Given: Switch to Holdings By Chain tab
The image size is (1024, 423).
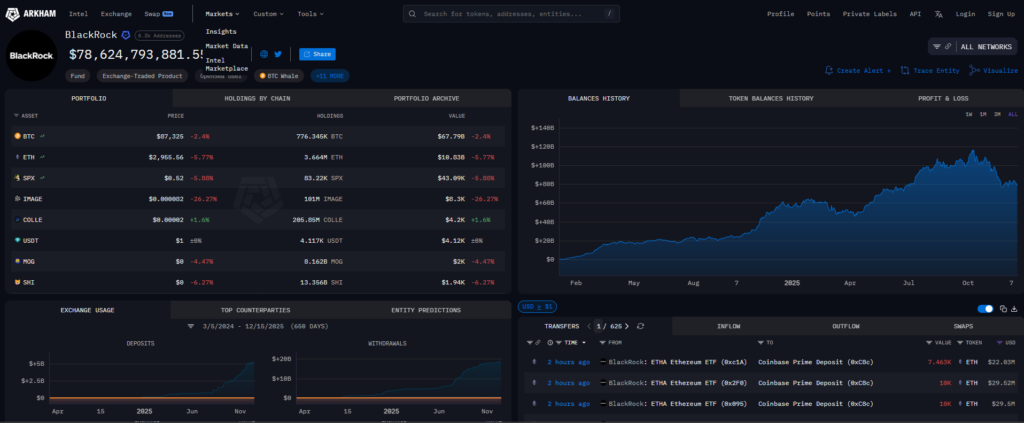Looking at the screenshot, I should point(257,98).
